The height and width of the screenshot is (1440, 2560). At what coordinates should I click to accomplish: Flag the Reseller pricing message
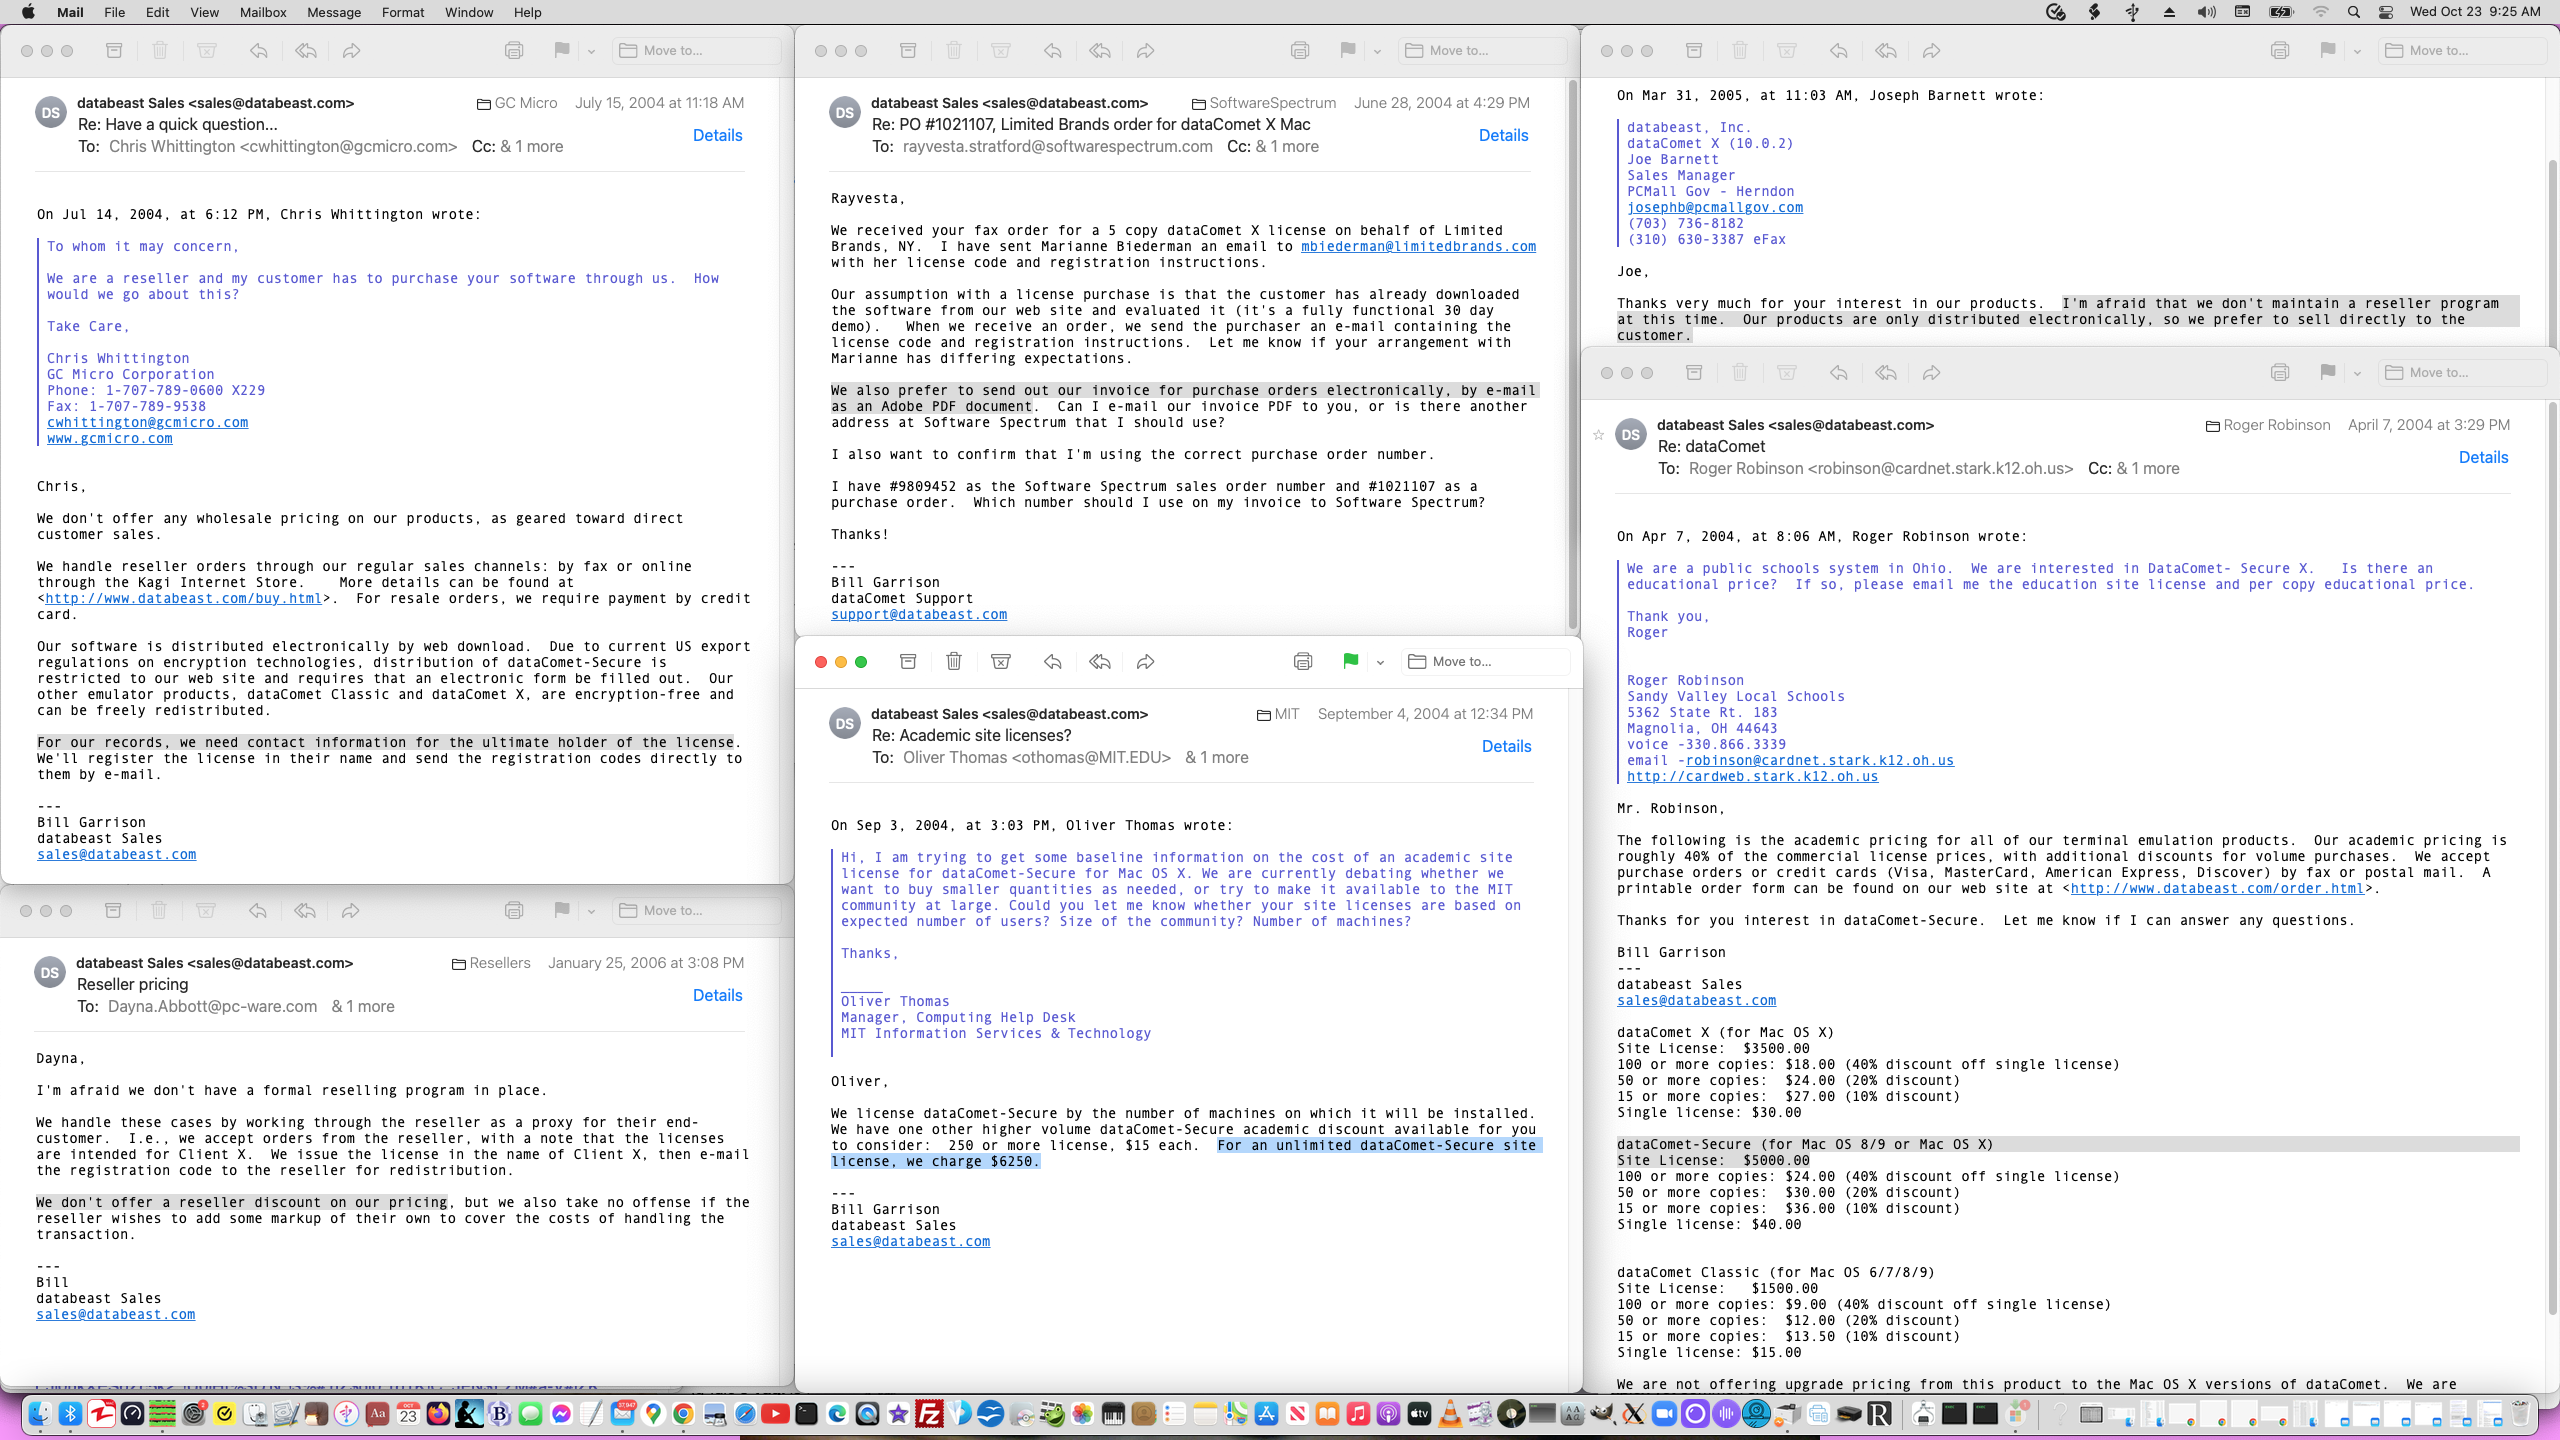click(x=562, y=911)
